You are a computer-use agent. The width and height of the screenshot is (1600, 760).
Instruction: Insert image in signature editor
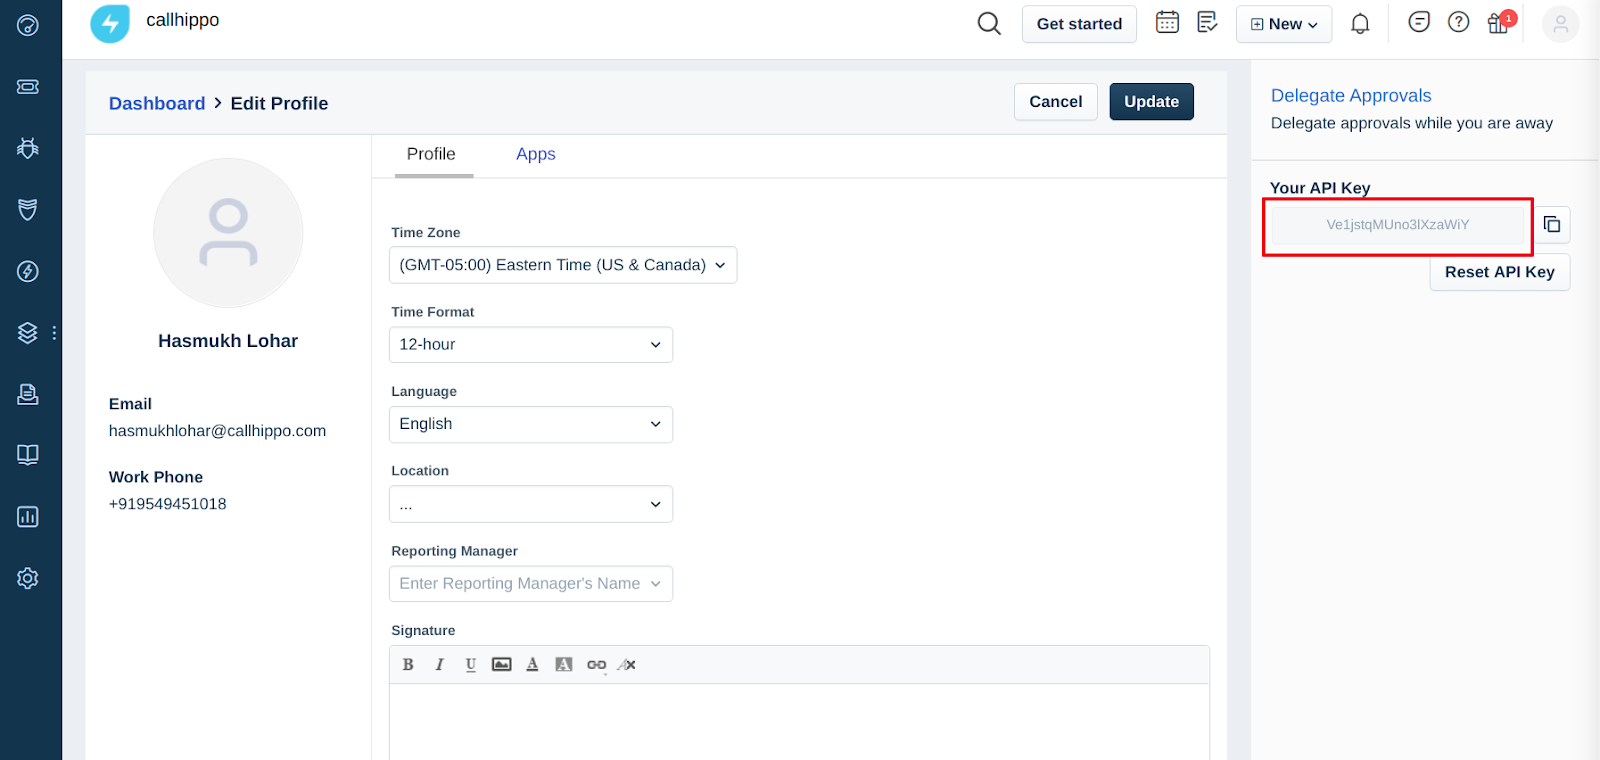[x=502, y=665]
